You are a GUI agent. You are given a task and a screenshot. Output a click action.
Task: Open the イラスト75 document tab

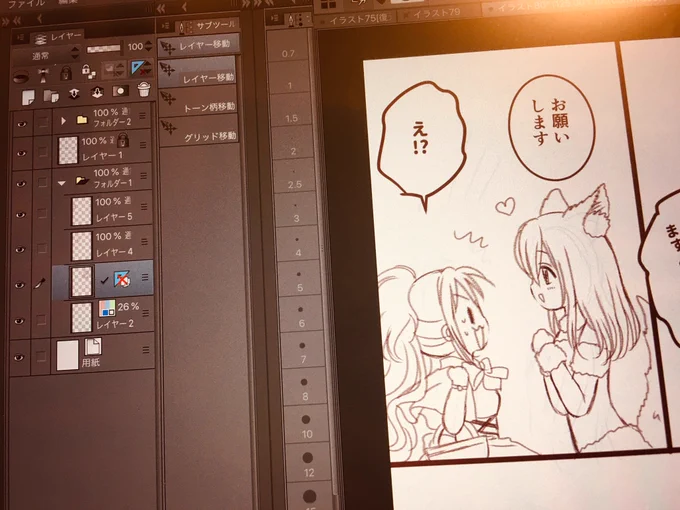click(x=357, y=19)
